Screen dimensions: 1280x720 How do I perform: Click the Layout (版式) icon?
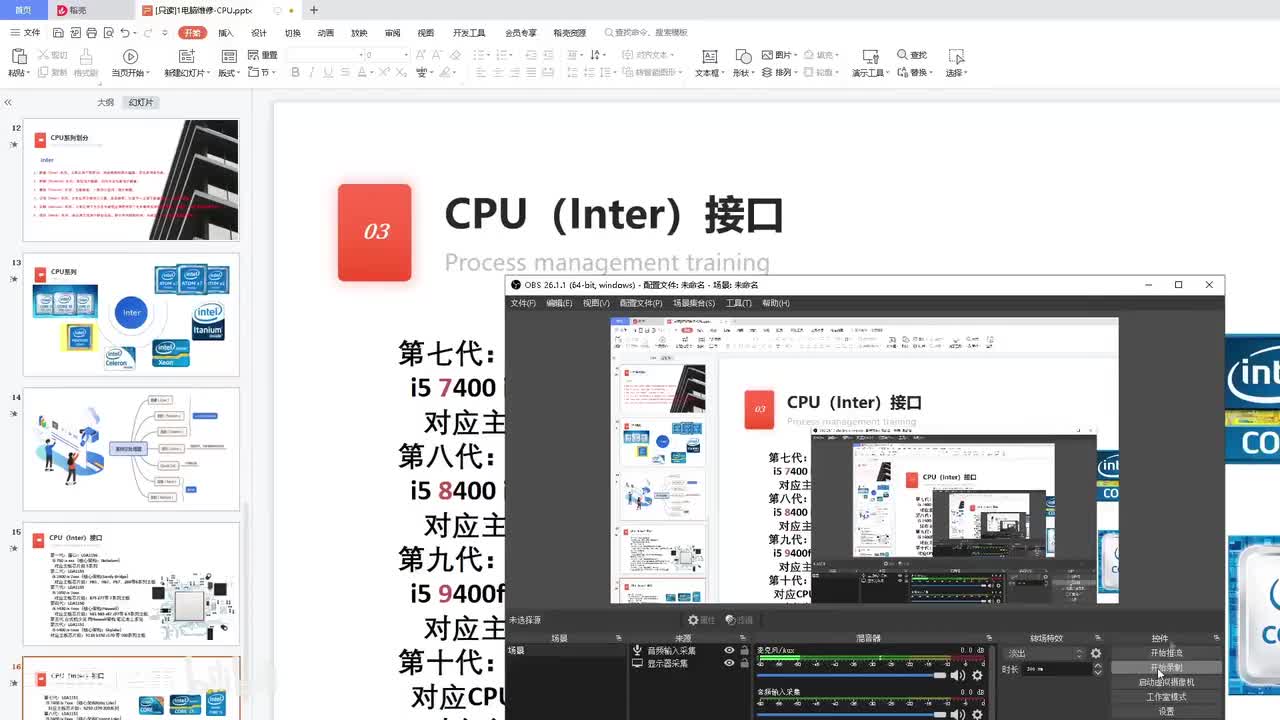[229, 57]
